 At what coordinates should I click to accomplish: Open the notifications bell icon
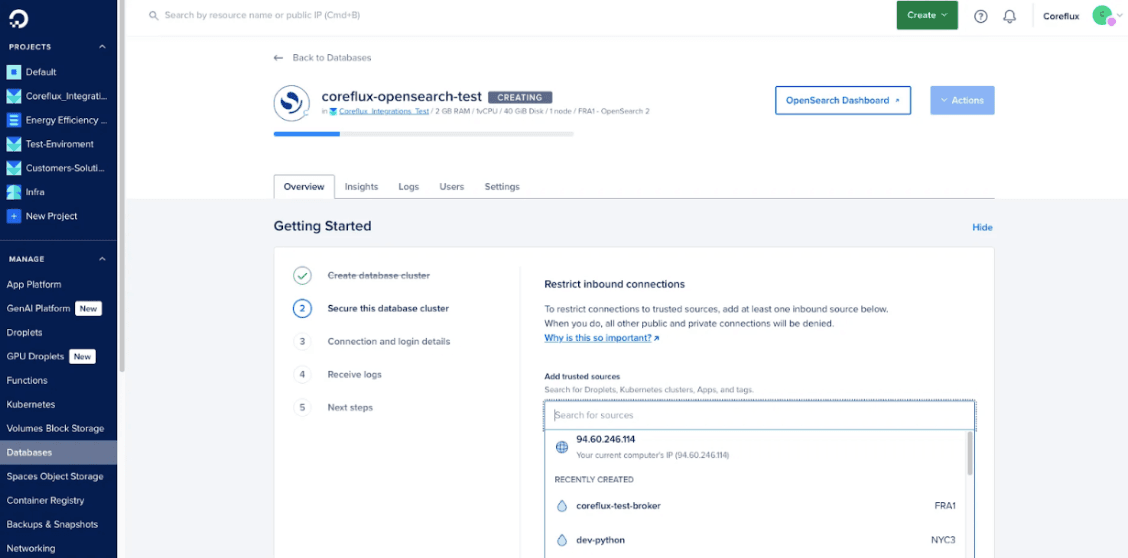(1009, 16)
